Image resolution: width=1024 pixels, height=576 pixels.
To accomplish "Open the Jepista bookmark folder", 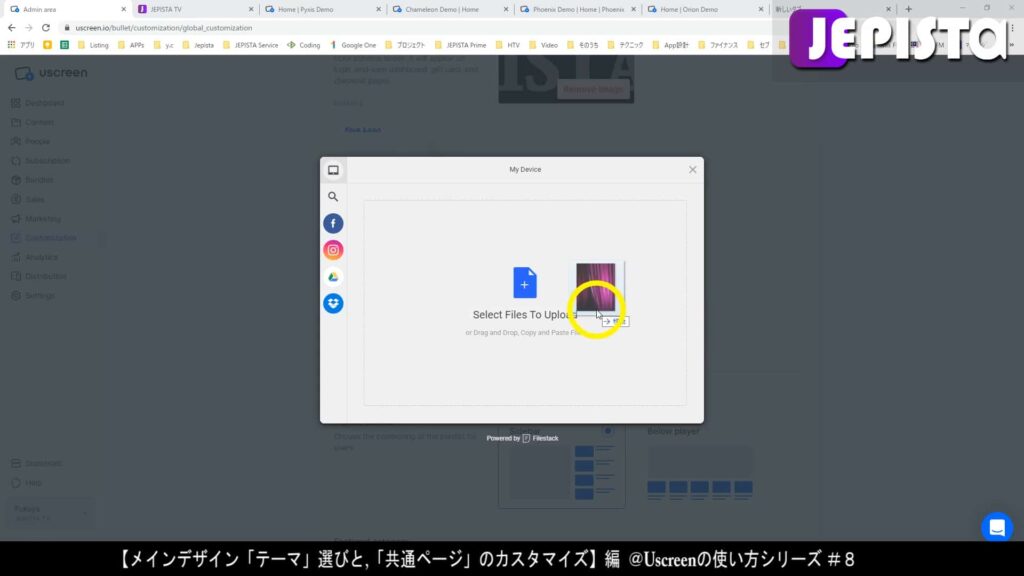I will pos(198,45).
